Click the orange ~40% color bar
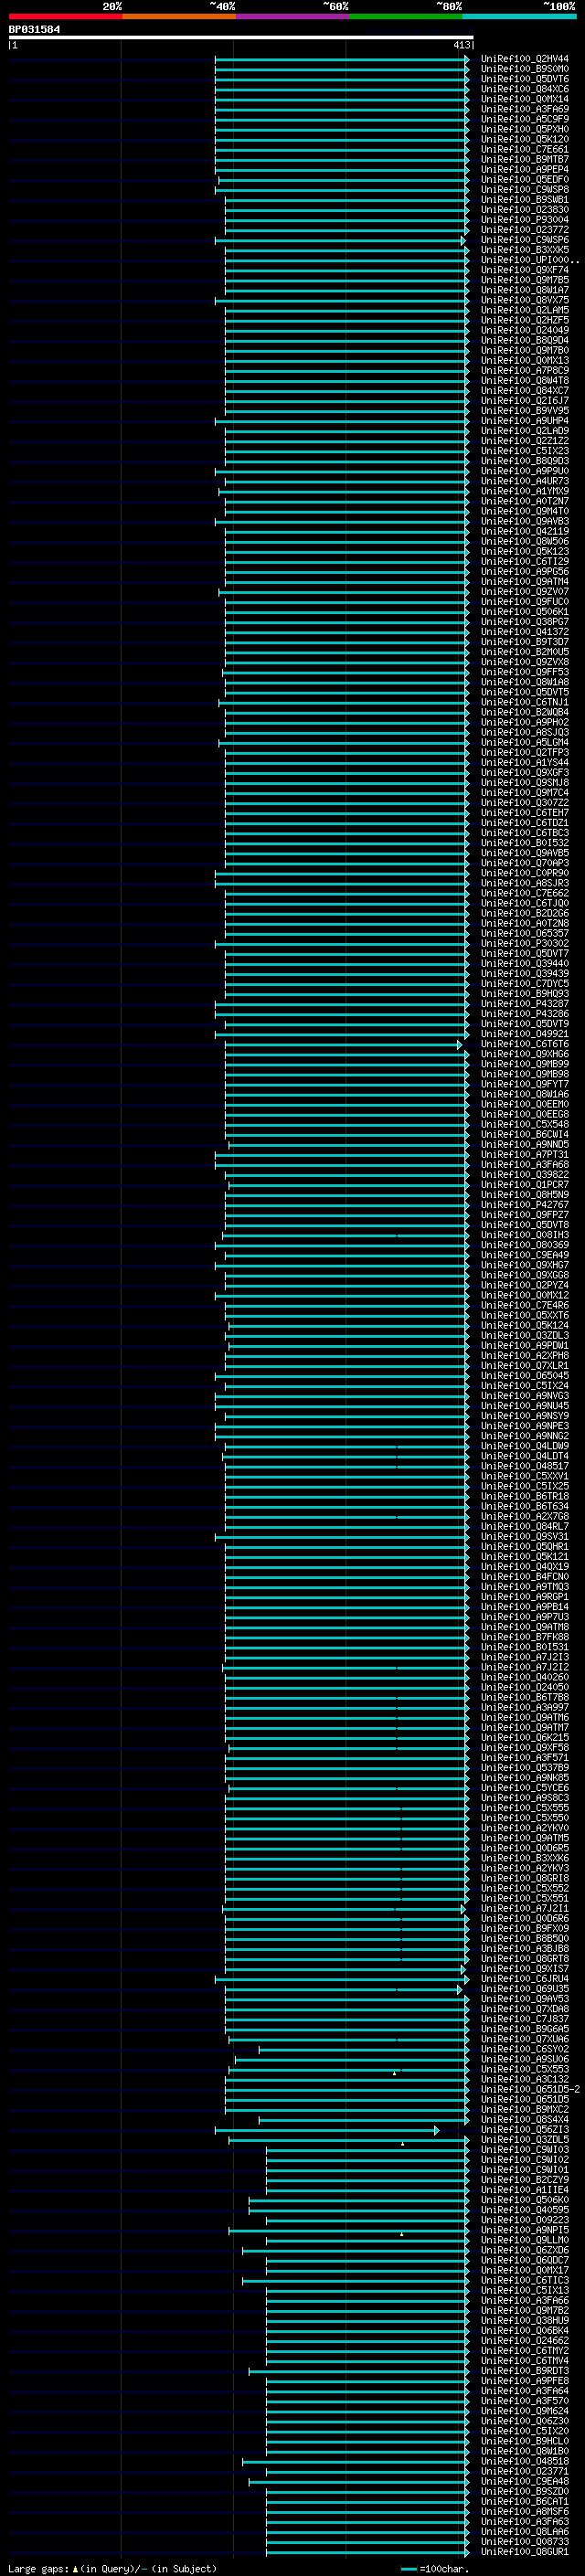Viewport: 585px width, 2576px height. 179,17
